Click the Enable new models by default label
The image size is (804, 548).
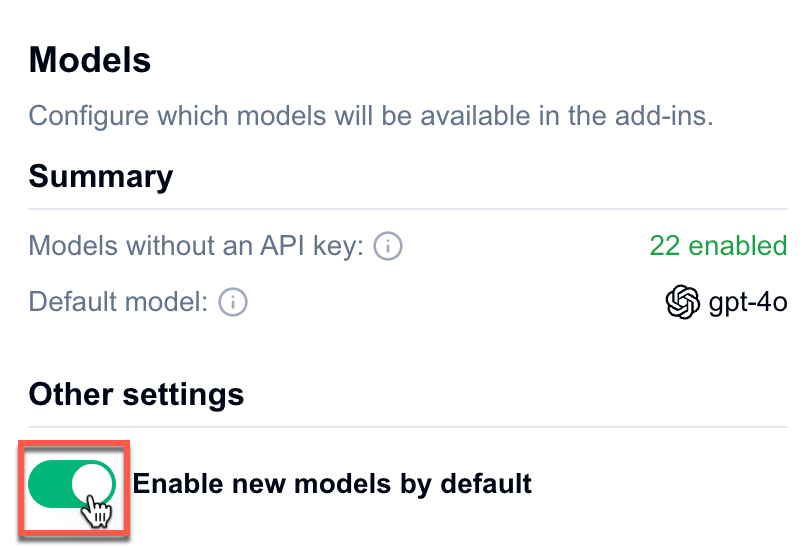pyautogui.click(x=332, y=485)
